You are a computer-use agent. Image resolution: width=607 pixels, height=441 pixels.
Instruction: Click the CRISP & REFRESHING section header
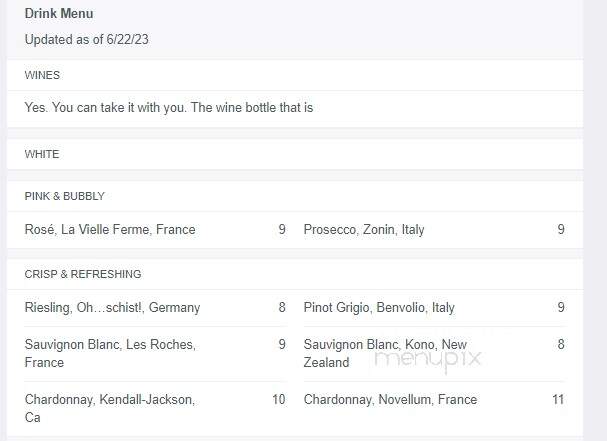click(83, 274)
